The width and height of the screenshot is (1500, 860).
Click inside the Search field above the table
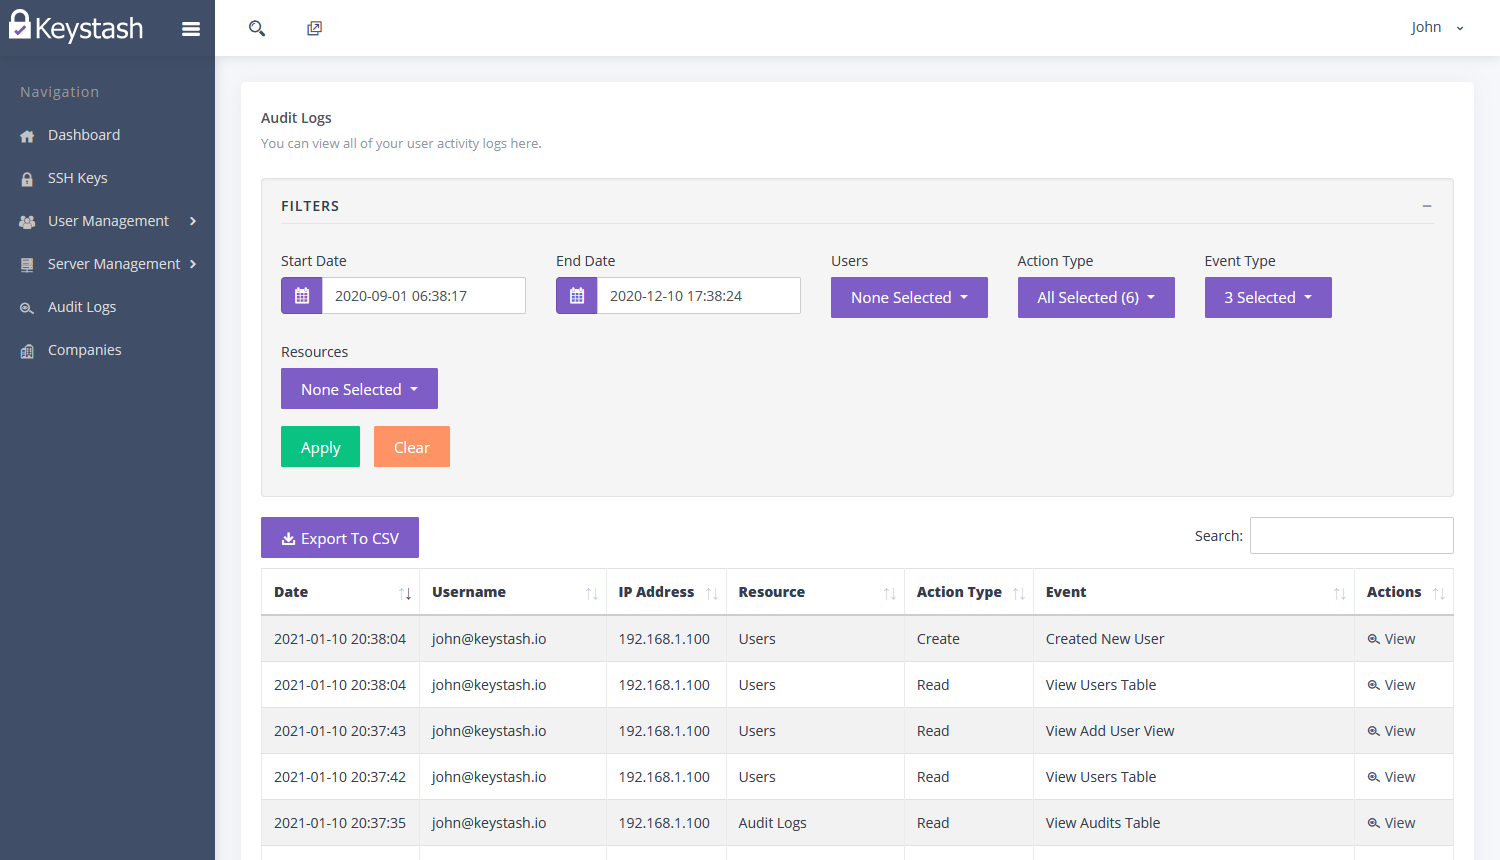(1352, 535)
